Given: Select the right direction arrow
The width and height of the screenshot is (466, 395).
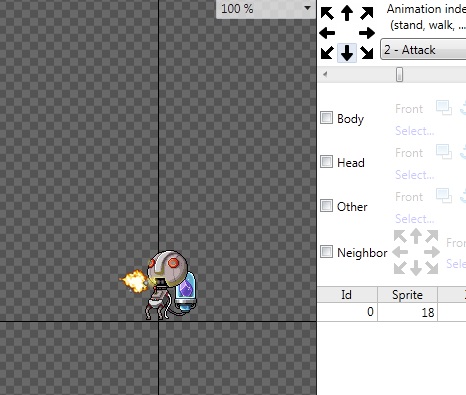Looking at the screenshot, I should (367, 33).
